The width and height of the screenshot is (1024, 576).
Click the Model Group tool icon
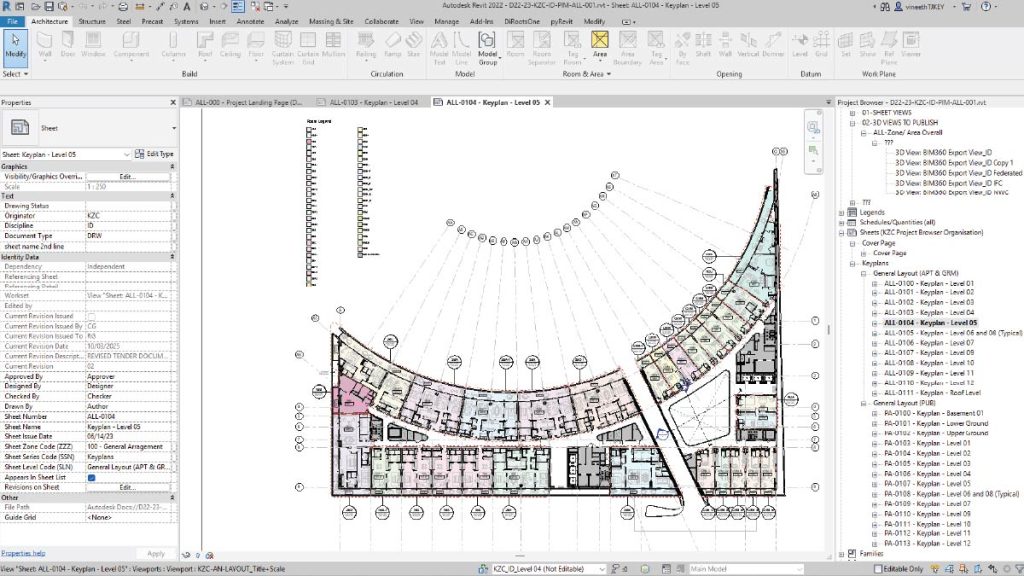point(487,45)
